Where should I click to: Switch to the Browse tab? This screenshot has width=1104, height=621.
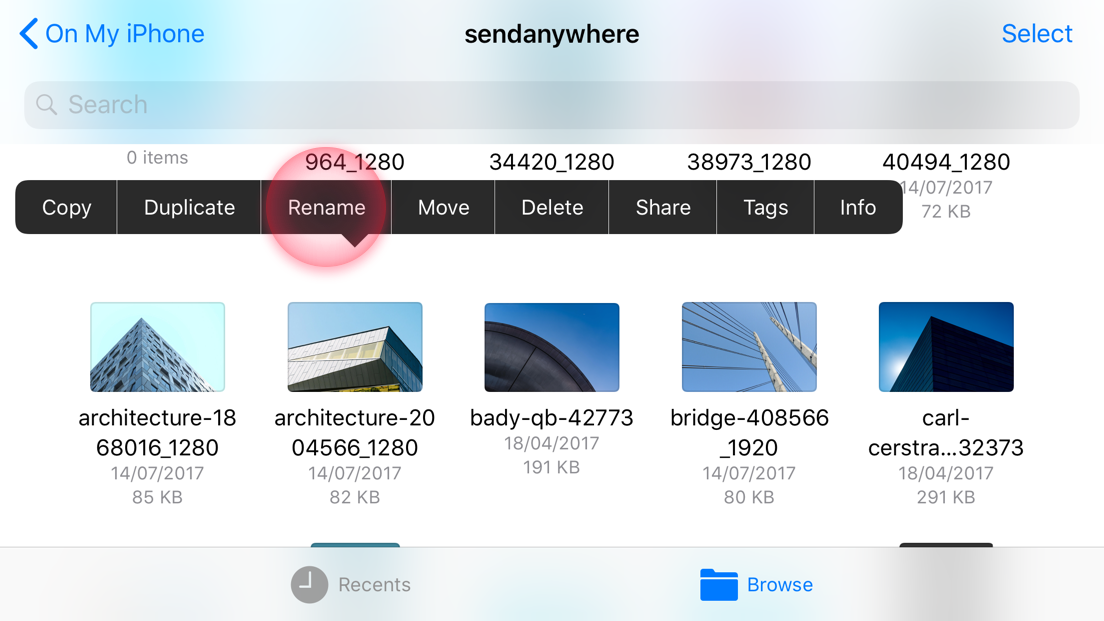tap(756, 584)
